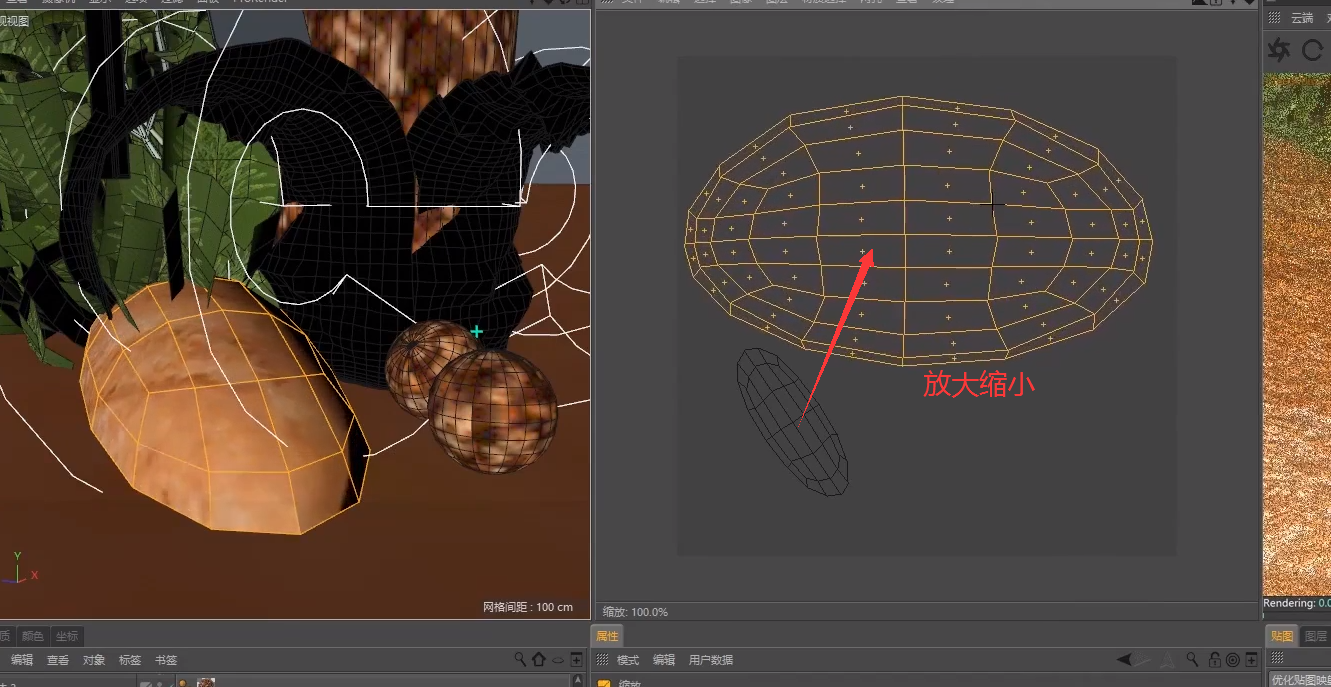Click the object manager search magnifier icon
This screenshot has width=1331, height=687.
520,660
